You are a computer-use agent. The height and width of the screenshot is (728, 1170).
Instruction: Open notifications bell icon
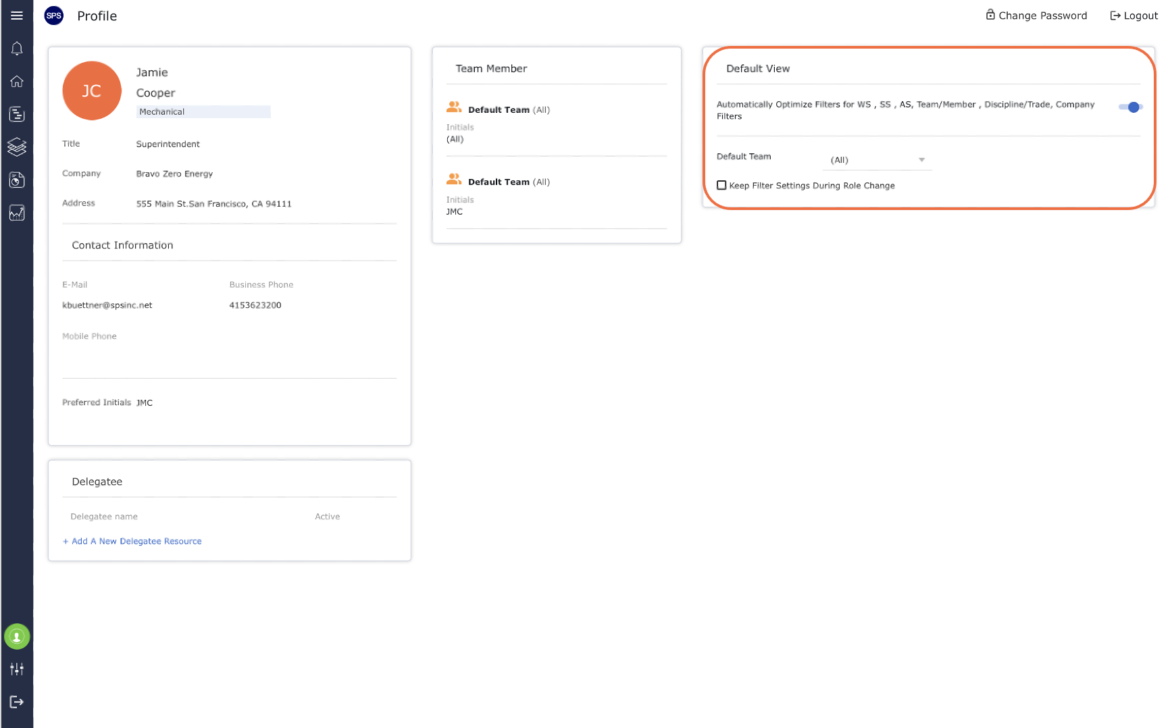16,49
